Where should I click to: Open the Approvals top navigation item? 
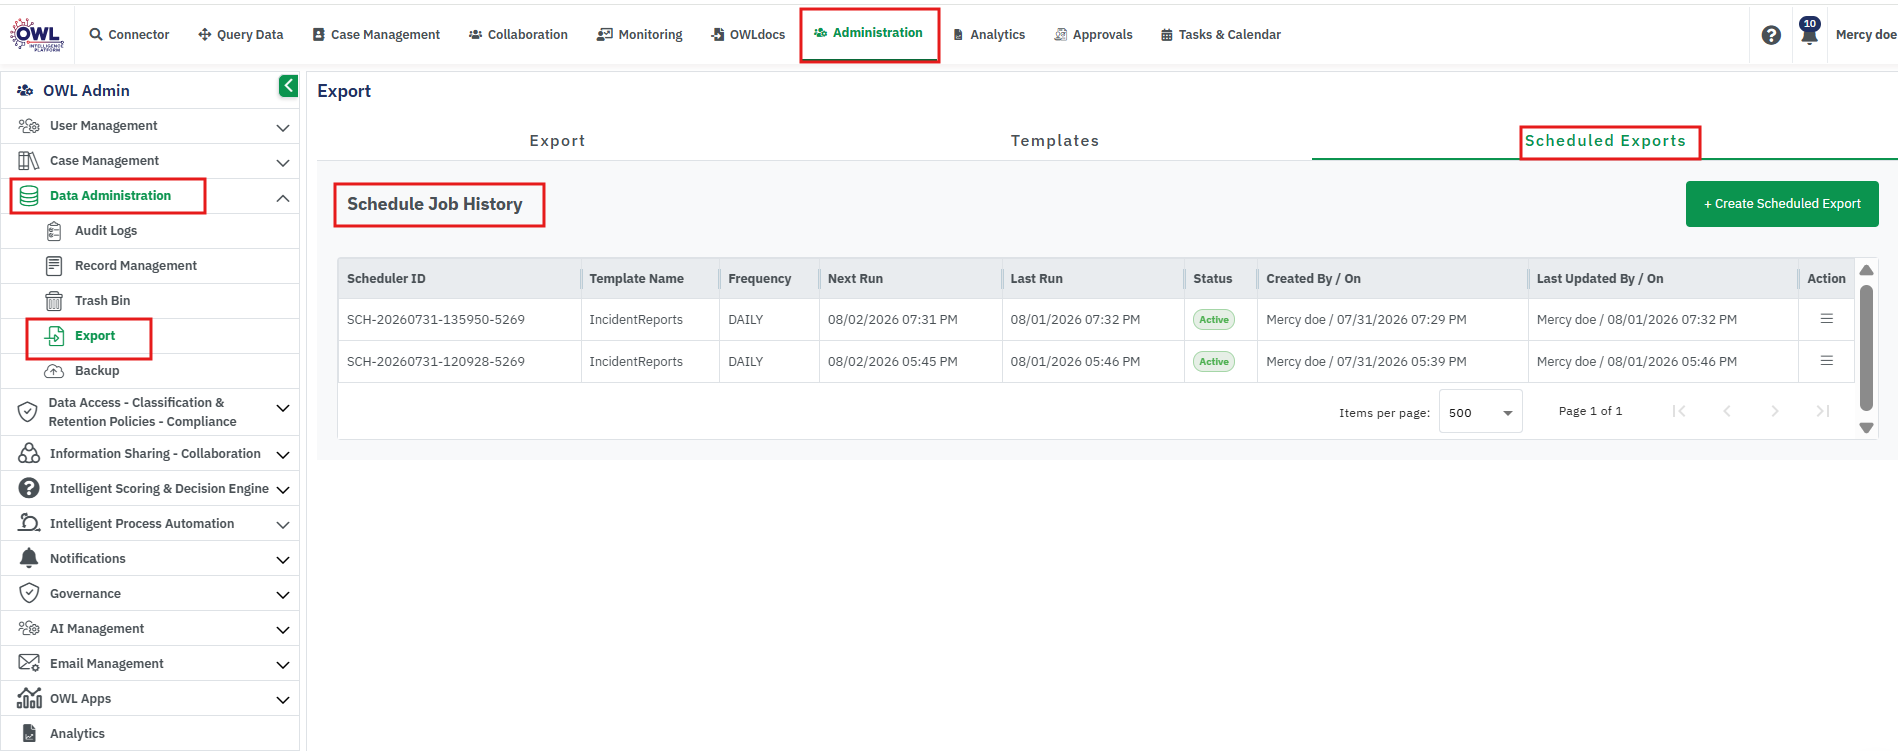(1093, 35)
